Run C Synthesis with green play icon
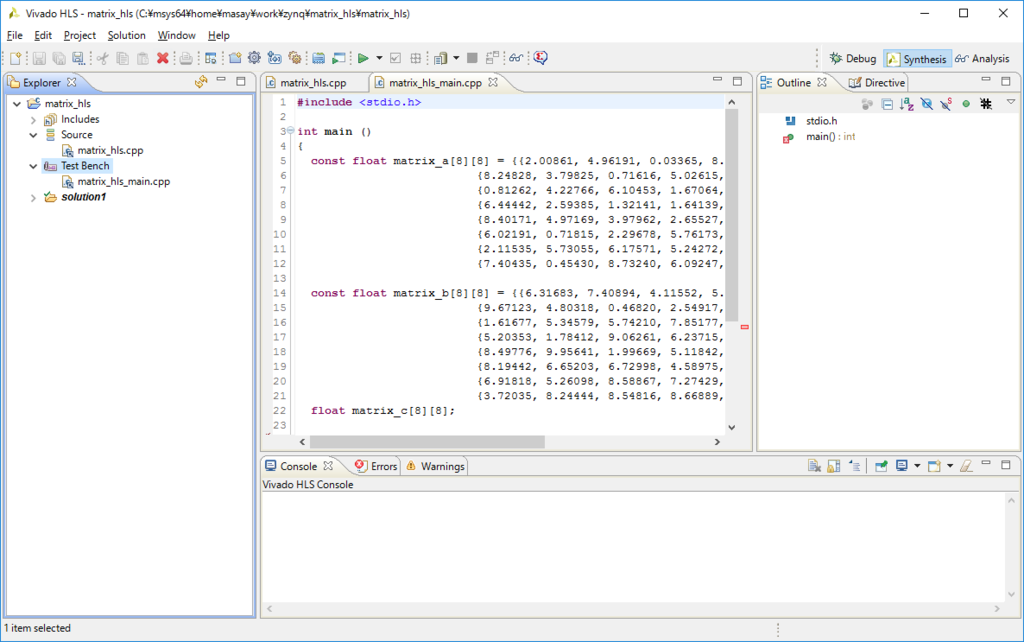Image resolution: width=1024 pixels, height=642 pixels. tap(363, 58)
